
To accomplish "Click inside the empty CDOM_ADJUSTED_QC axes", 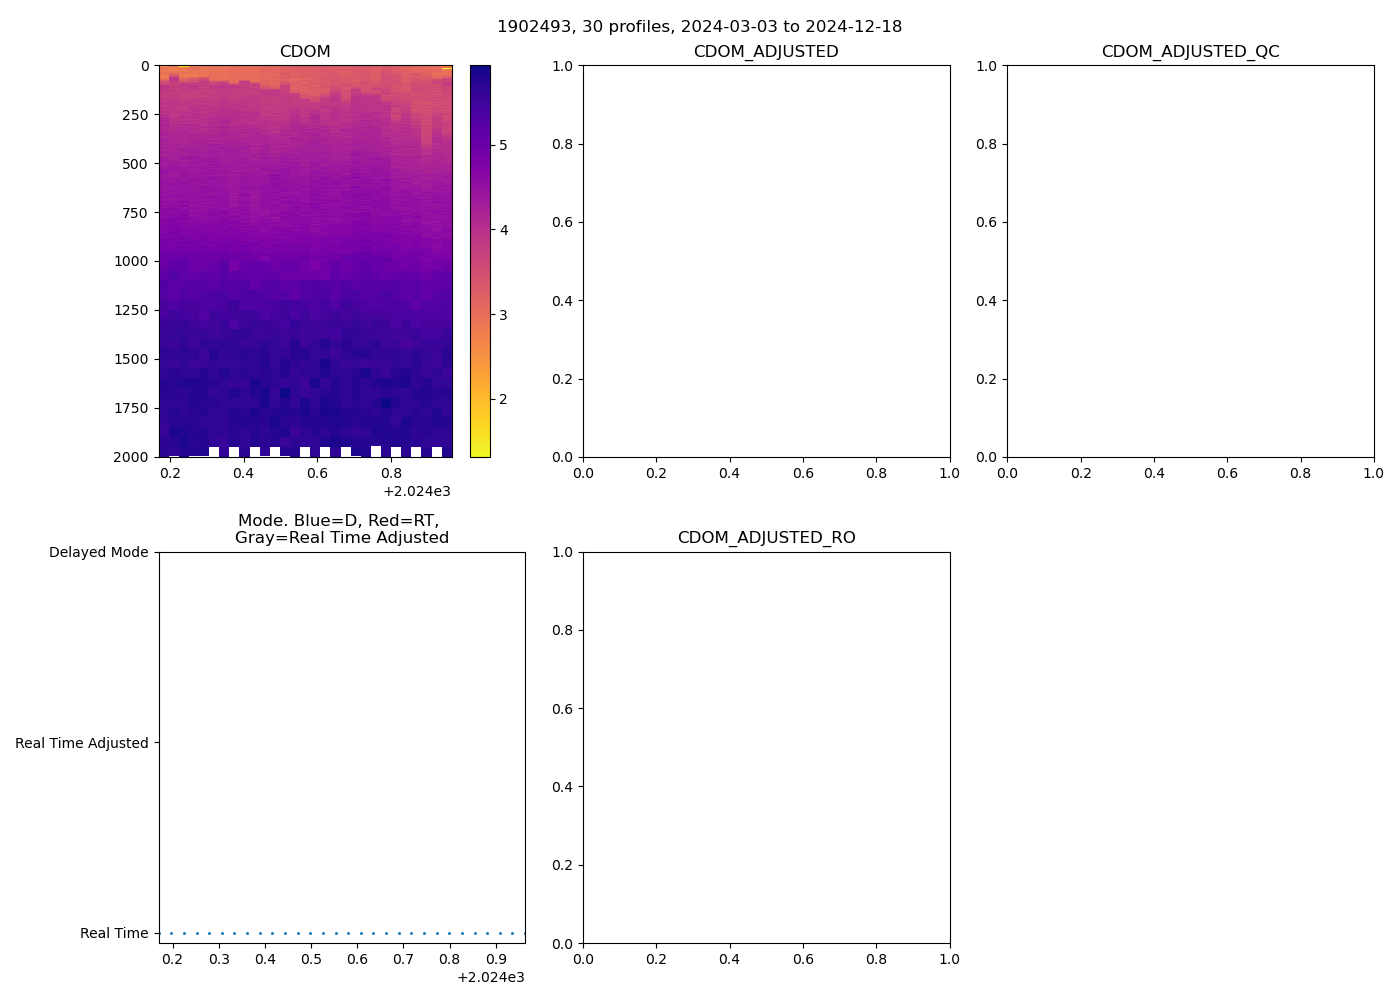I will pos(1190,260).
